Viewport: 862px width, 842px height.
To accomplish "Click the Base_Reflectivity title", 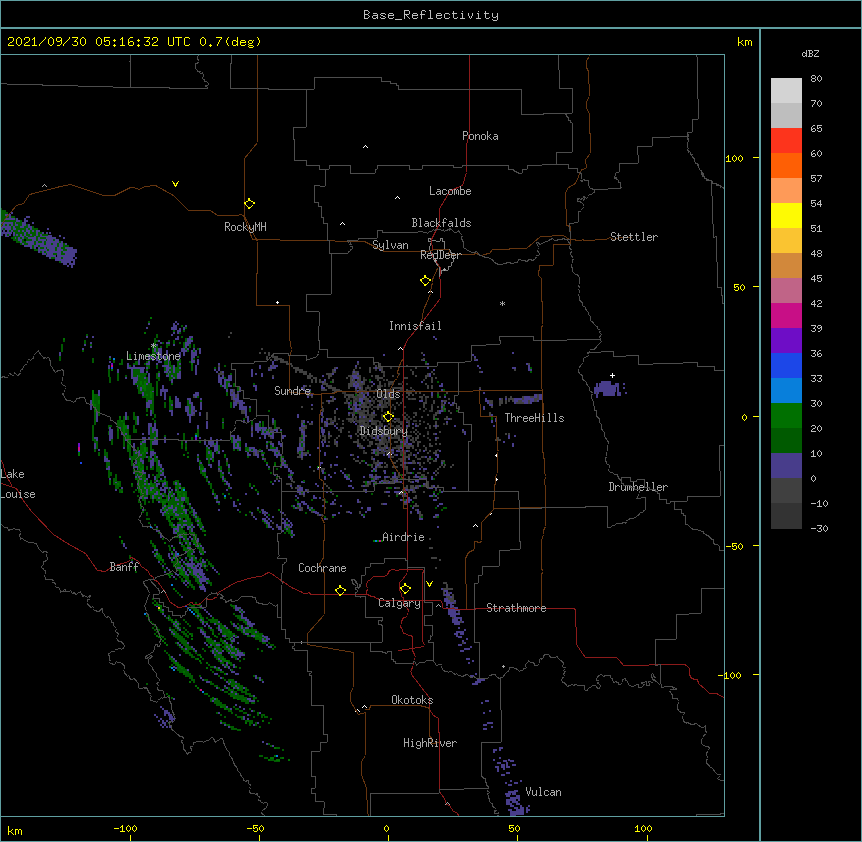I will tap(431, 15).
